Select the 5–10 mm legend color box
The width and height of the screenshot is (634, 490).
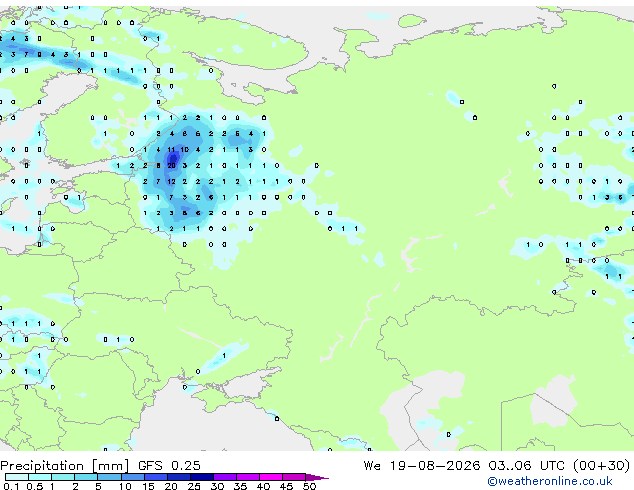click(x=109, y=477)
